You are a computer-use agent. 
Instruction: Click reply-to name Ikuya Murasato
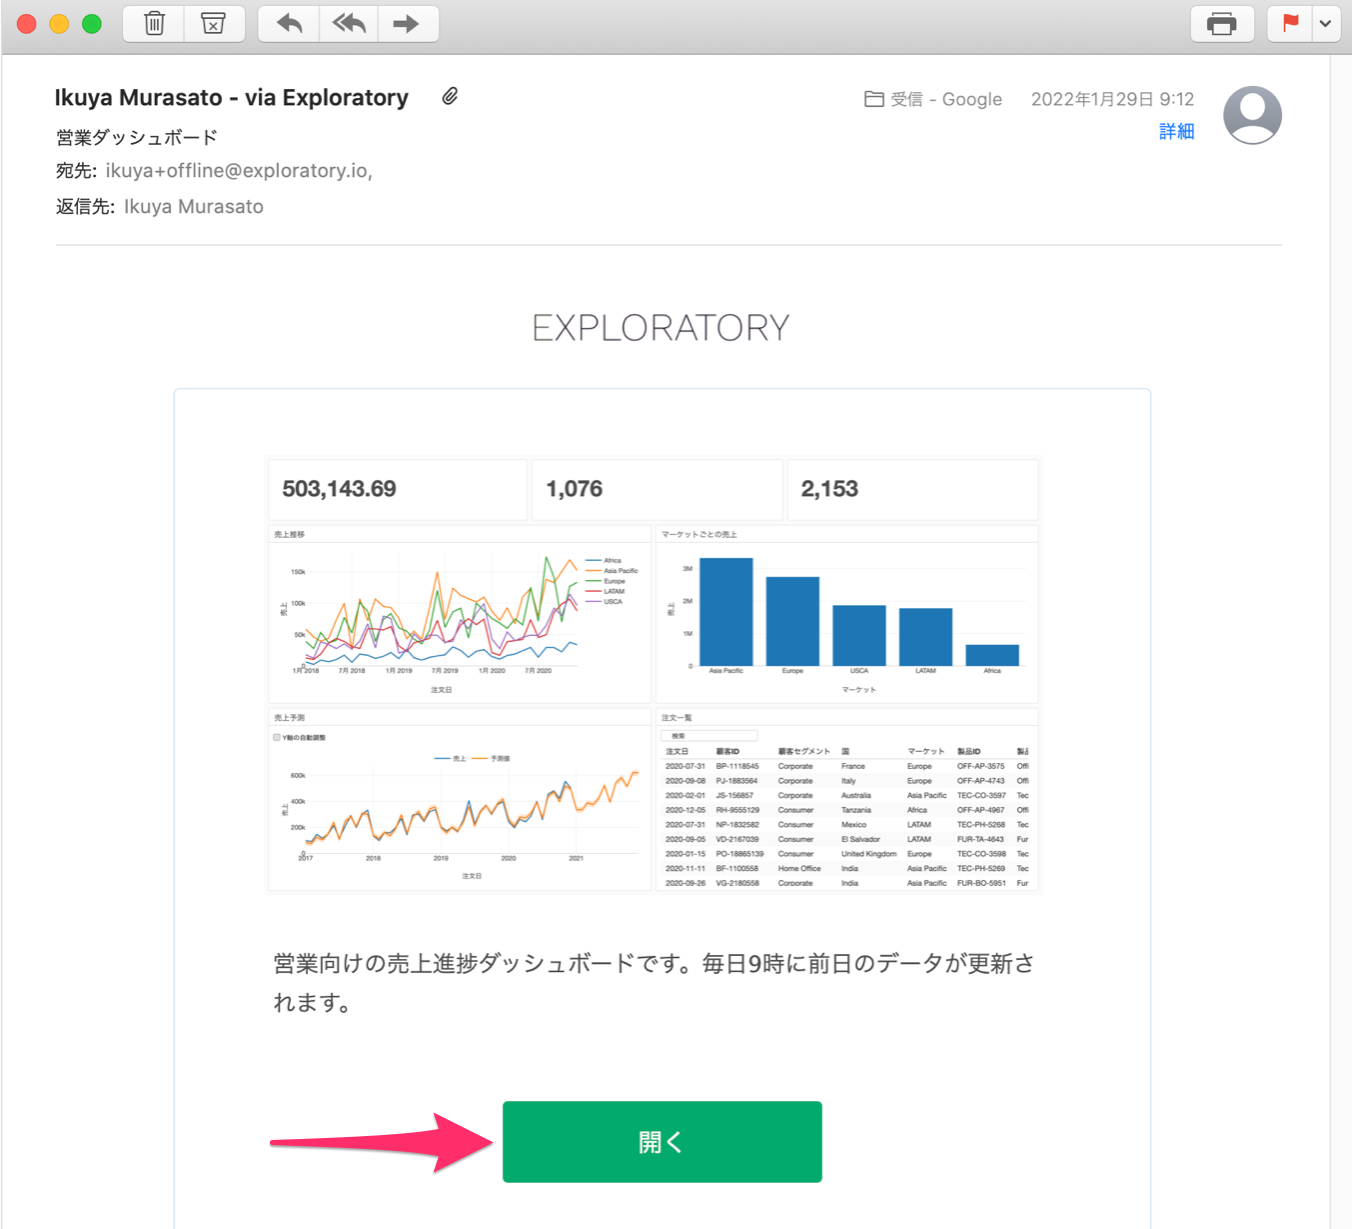[x=194, y=207]
